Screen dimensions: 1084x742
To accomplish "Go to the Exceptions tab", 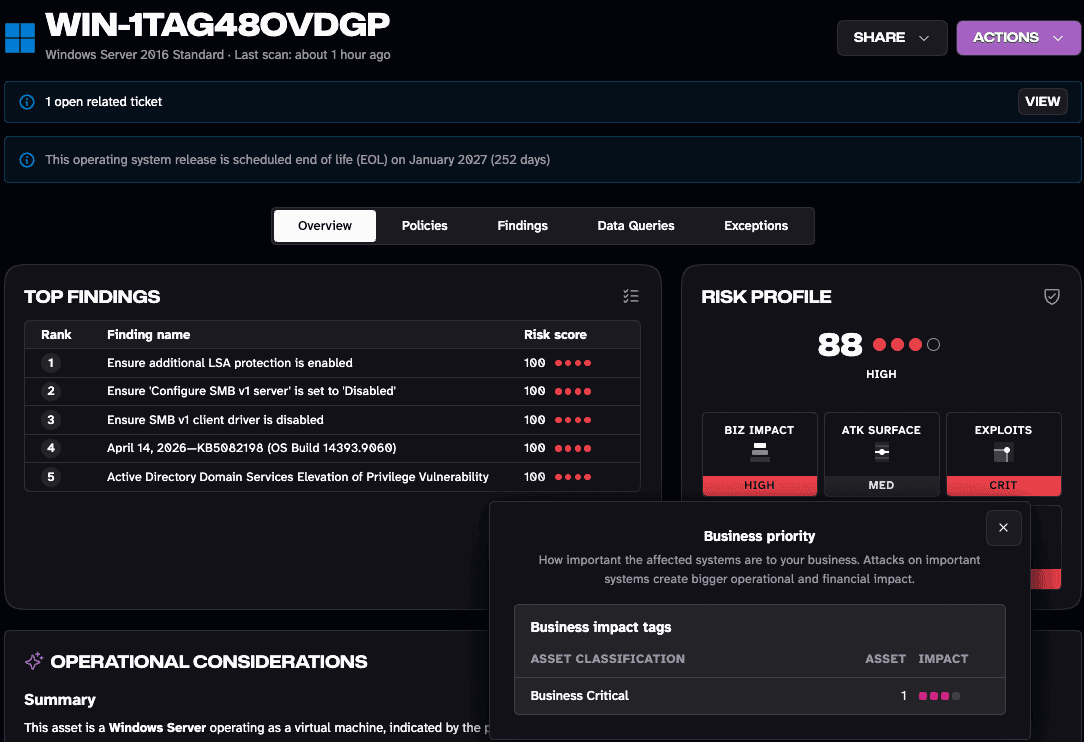I will pos(756,225).
